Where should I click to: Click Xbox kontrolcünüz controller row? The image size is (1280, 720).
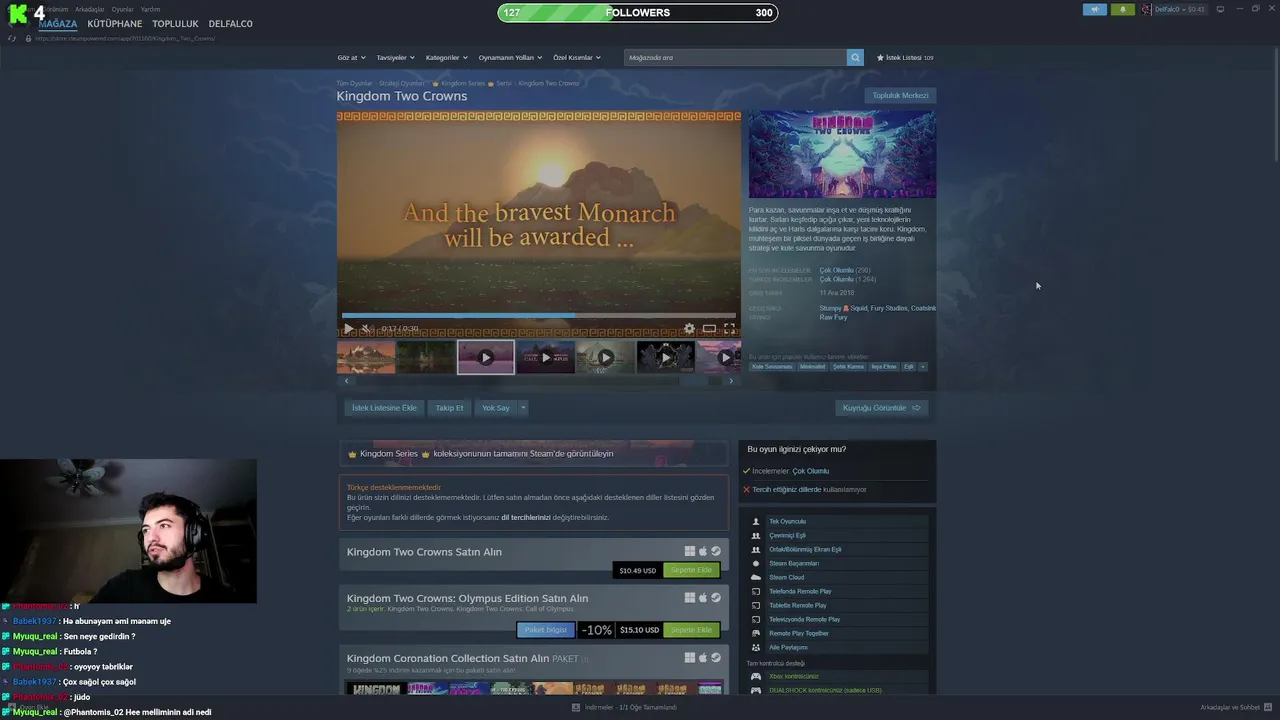[838, 676]
